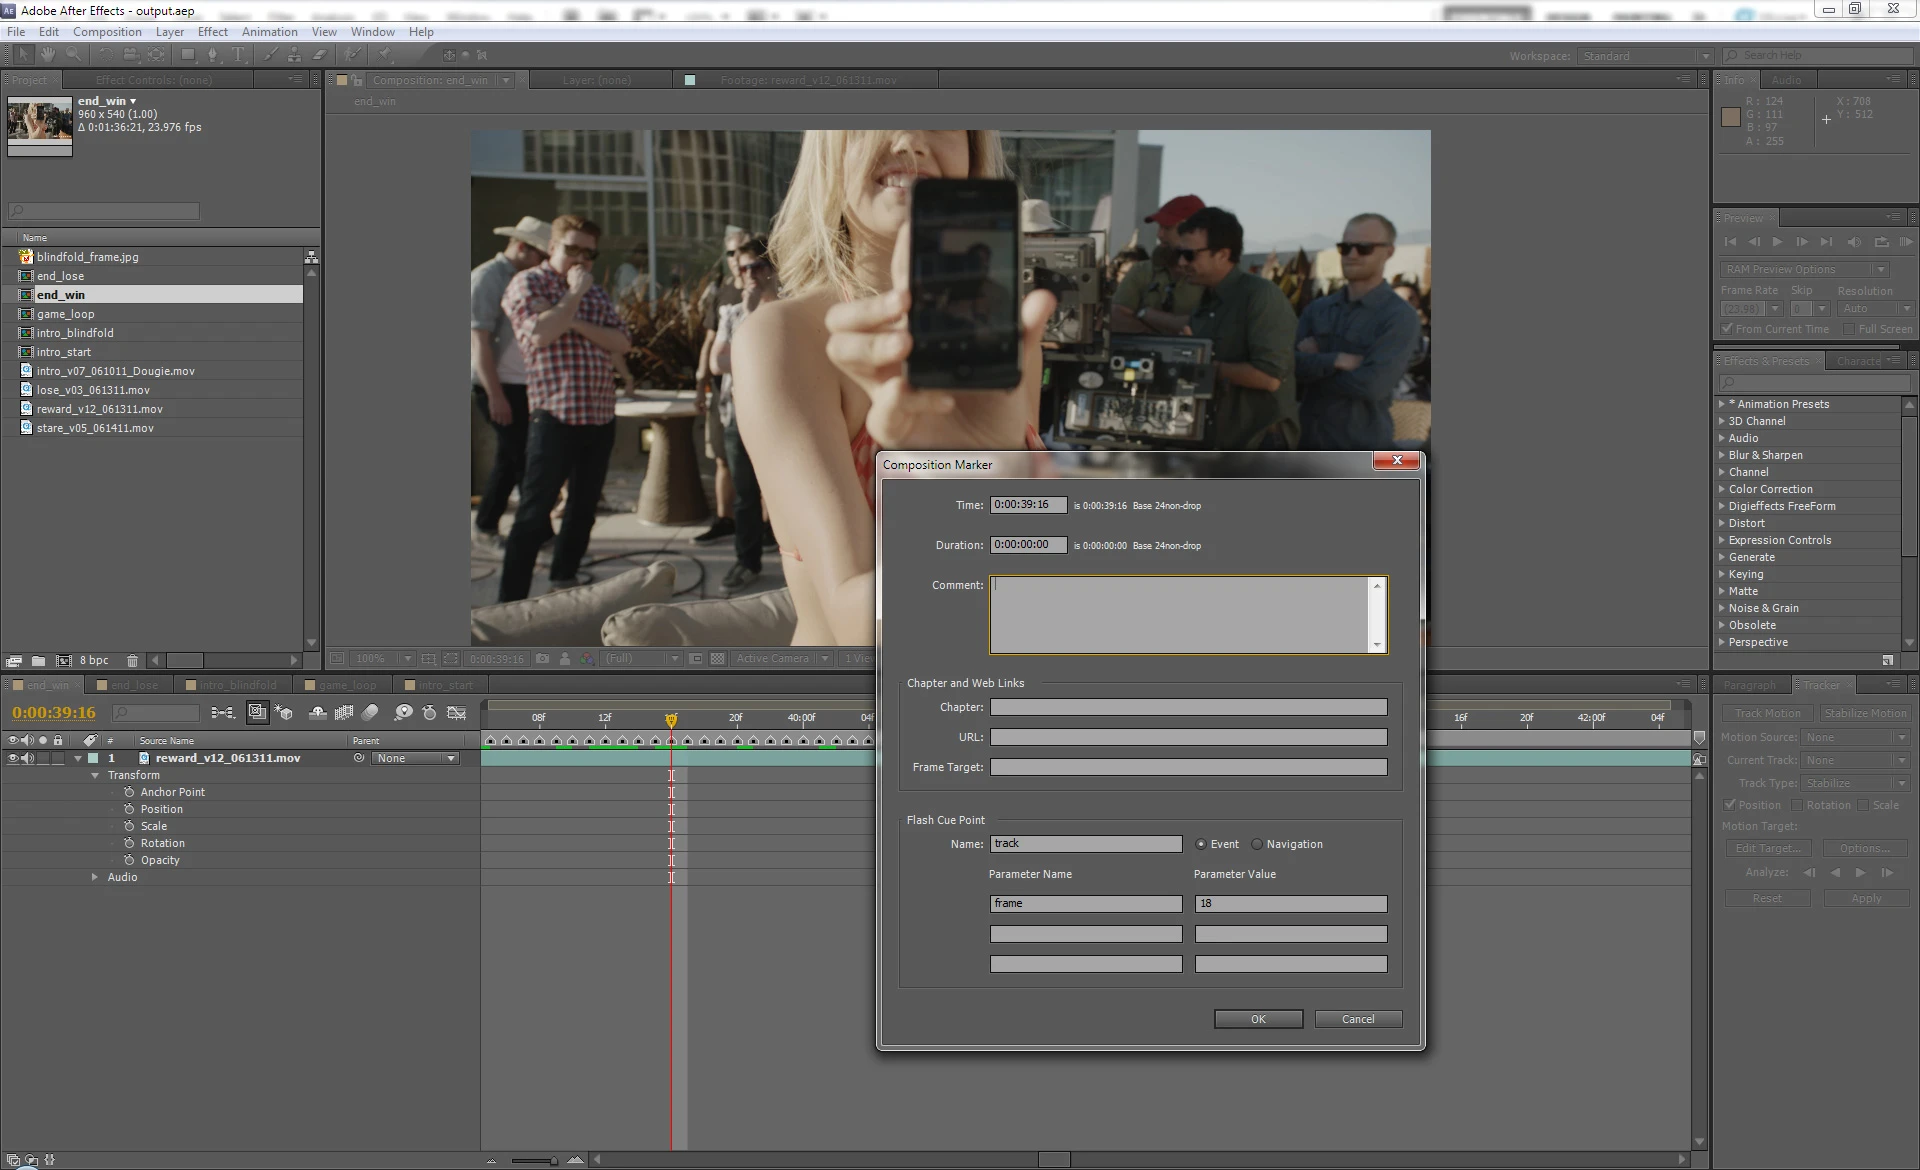Expand Animation Presets category
This screenshot has height=1170, width=1920.
[x=1722, y=404]
